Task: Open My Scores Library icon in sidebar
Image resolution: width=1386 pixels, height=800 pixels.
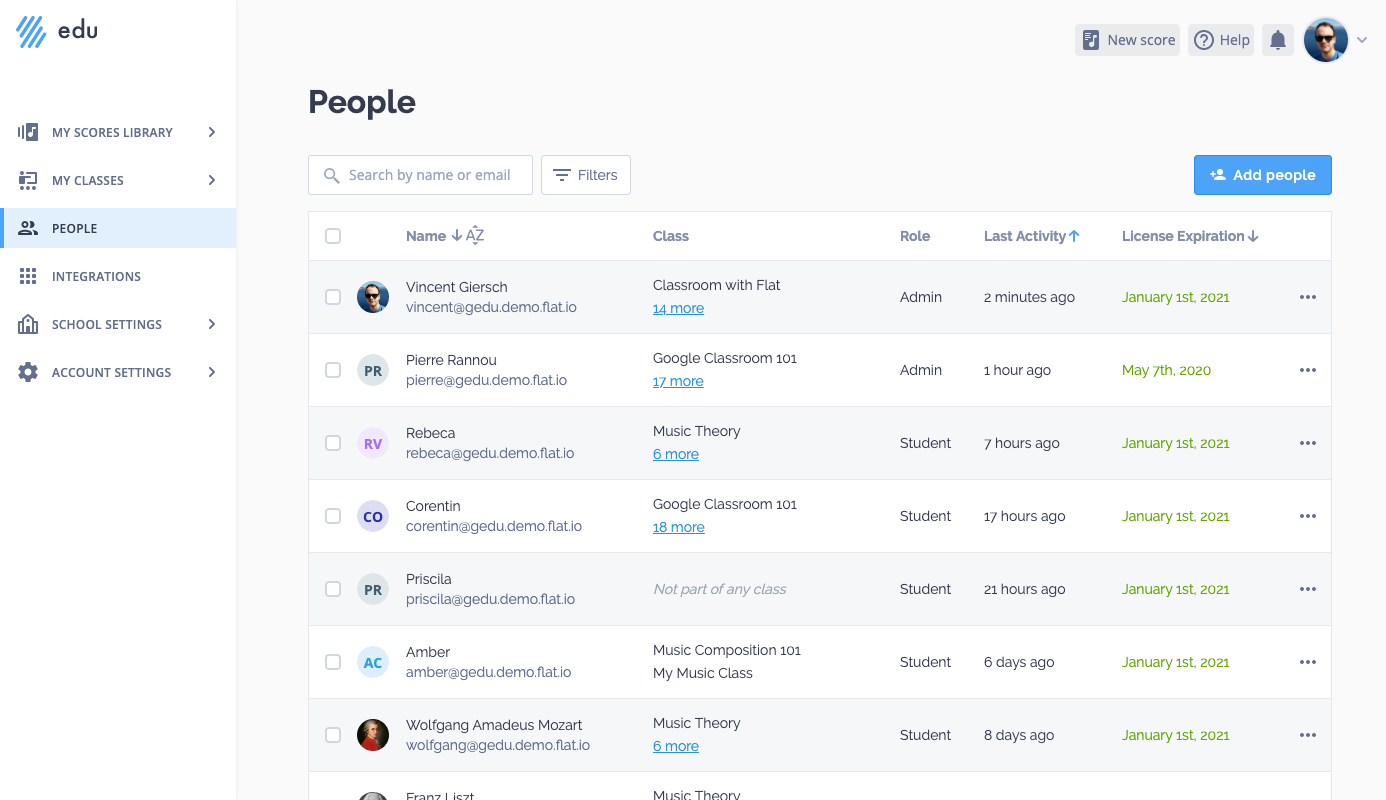Action: (x=28, y=132)
